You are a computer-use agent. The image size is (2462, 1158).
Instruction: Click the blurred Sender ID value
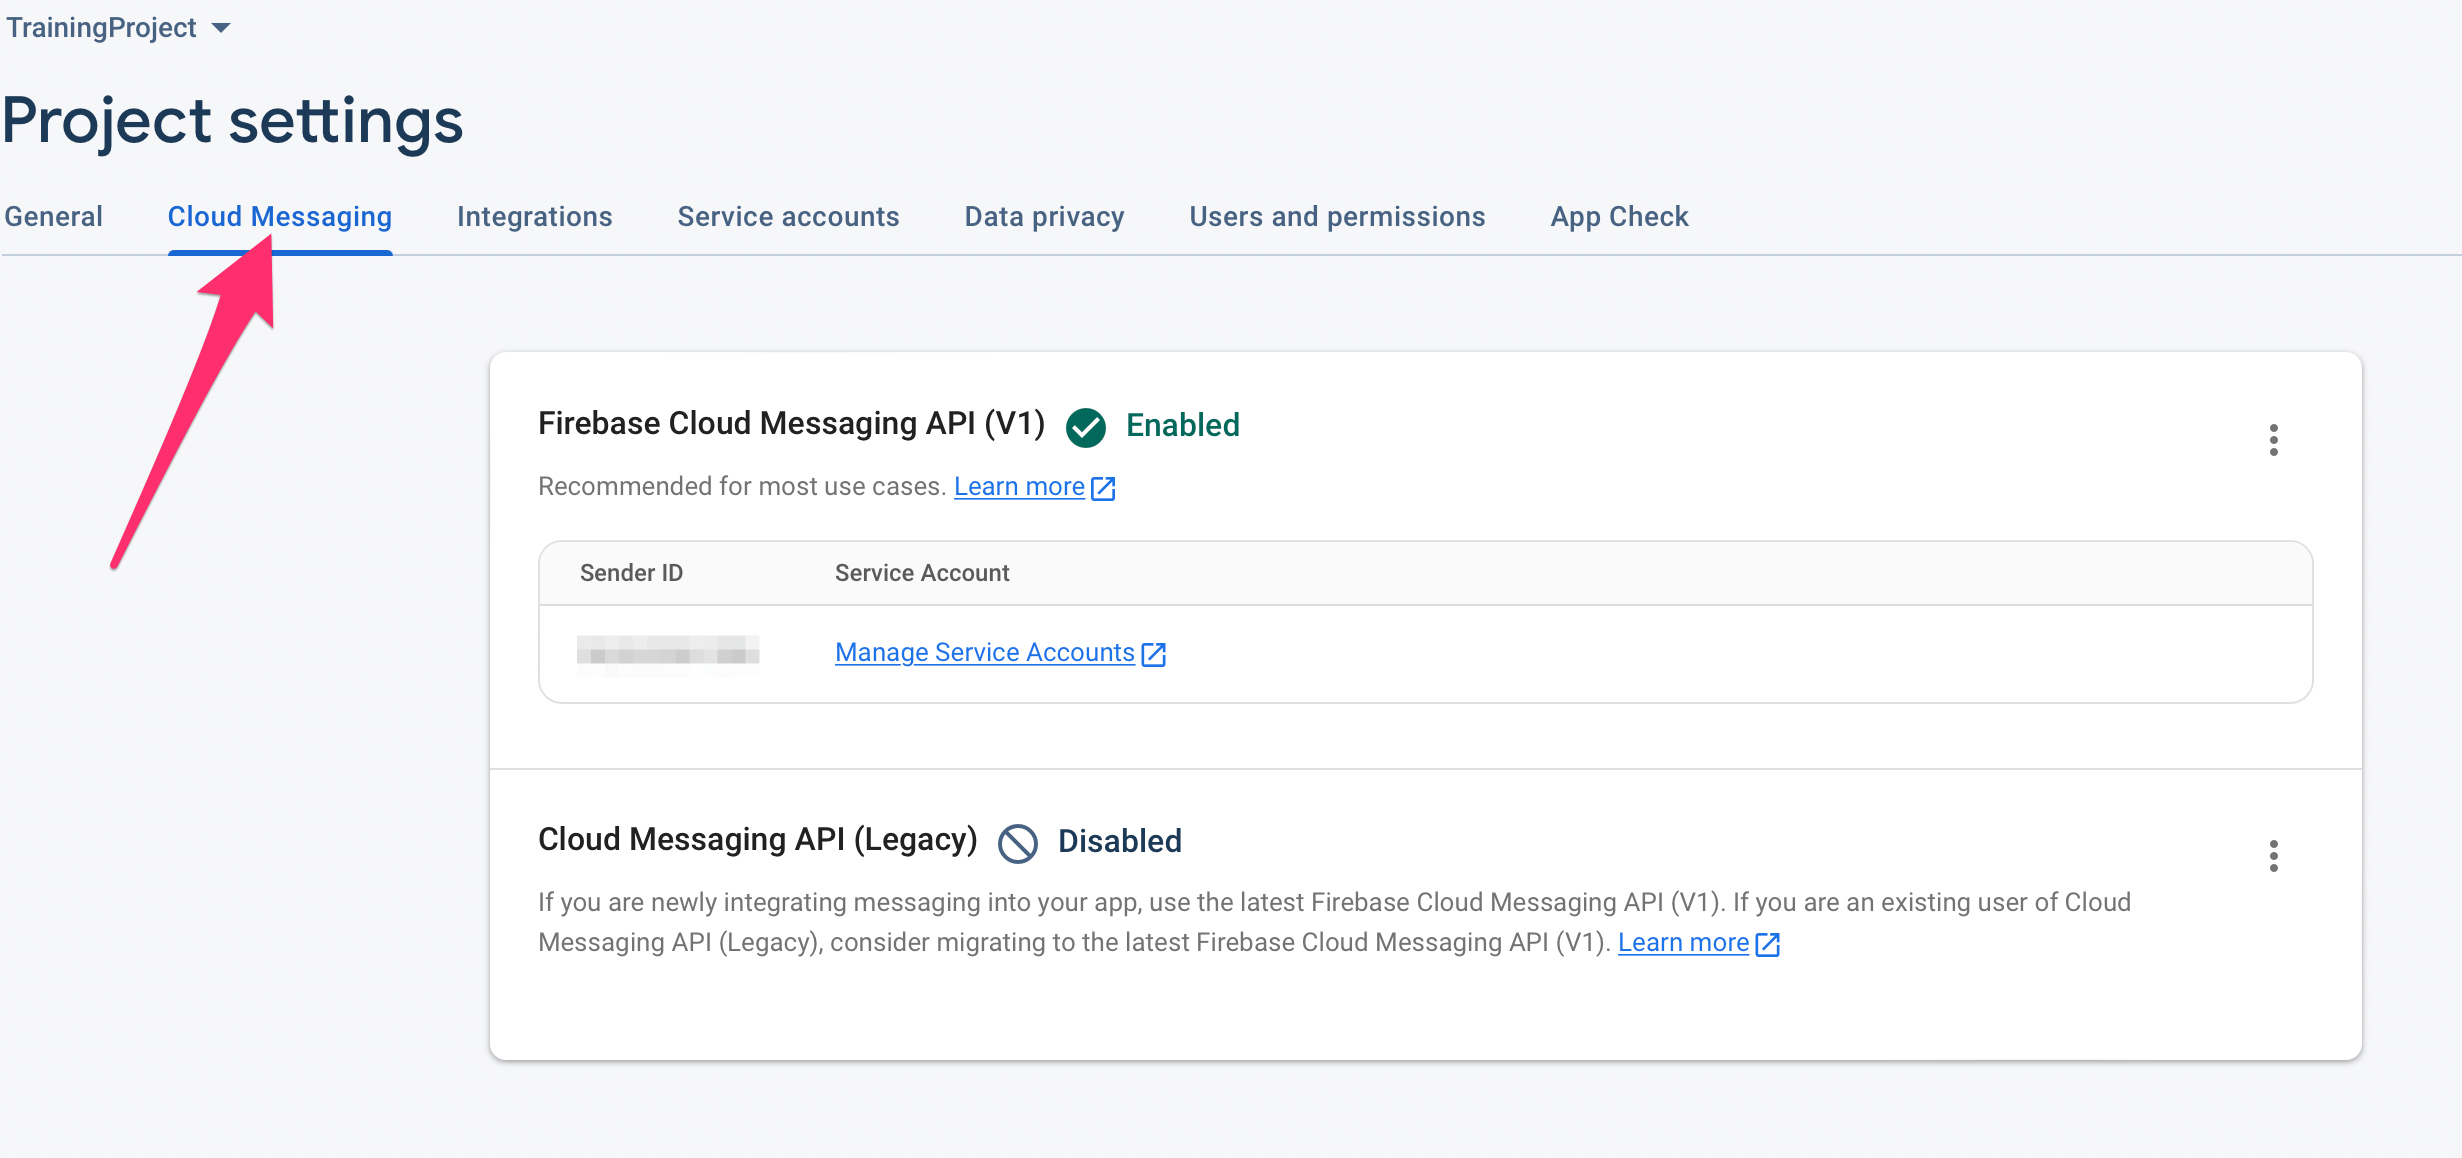(x=668, y=655)
